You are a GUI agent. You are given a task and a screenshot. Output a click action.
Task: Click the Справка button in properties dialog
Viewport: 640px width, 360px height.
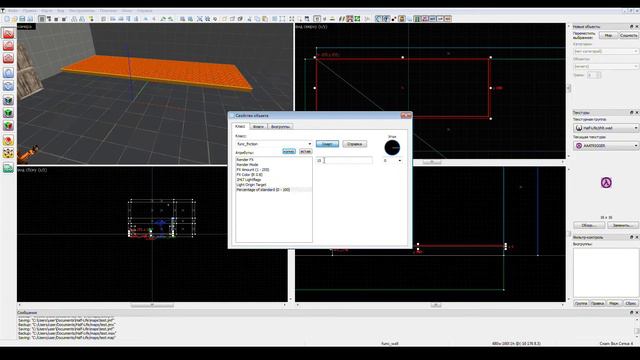pyautogui.click(x=354, y=144)
